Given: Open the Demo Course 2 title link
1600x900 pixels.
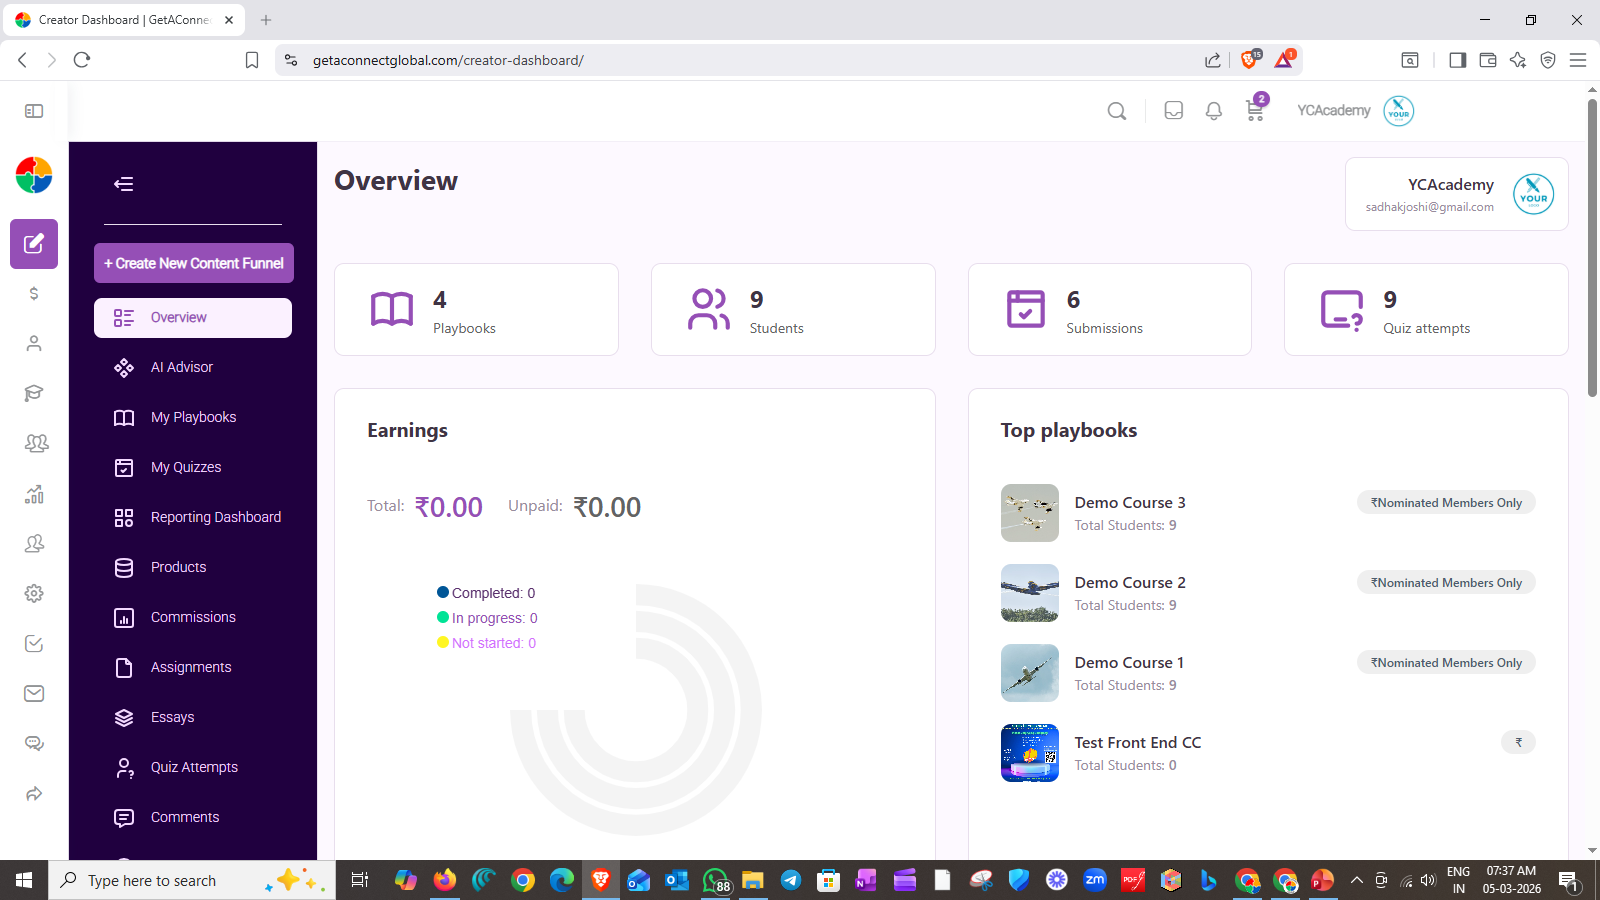Looking at the screenshot, I should tap(1130, 583).
